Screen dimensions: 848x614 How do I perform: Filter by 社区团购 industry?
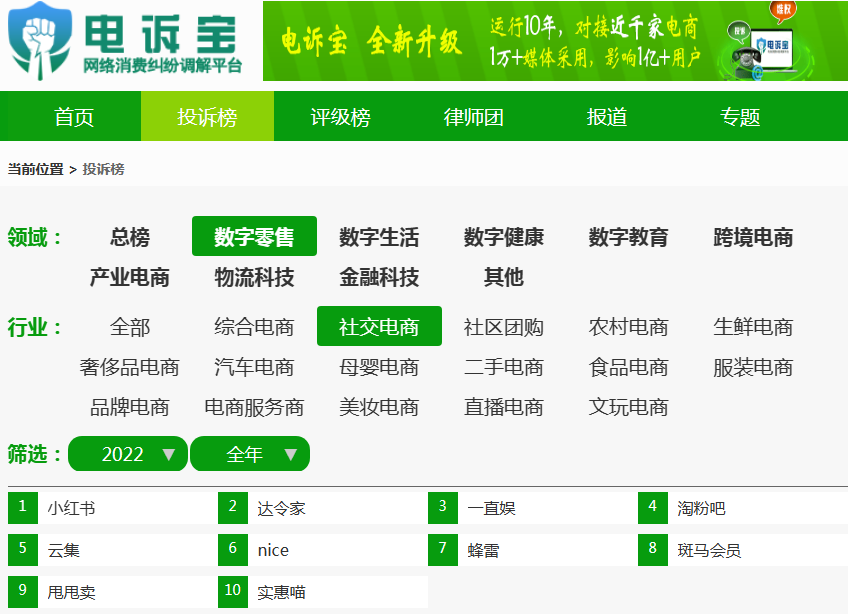pyautogui.click(x=504, y=327)
